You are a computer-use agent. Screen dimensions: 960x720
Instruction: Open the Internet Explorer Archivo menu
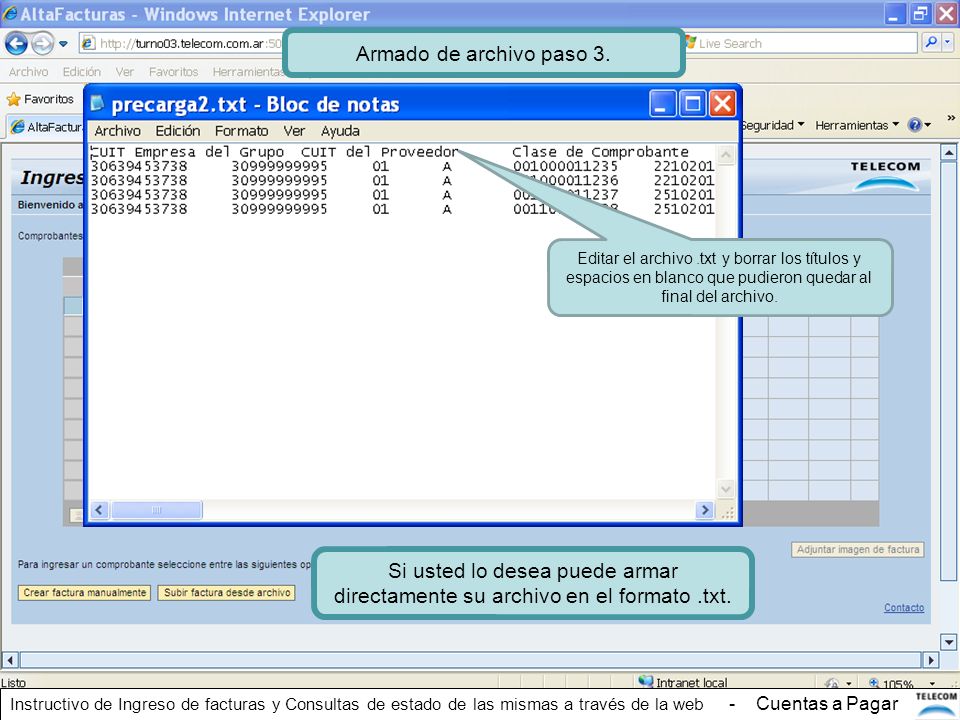click(x=28, y=72)
